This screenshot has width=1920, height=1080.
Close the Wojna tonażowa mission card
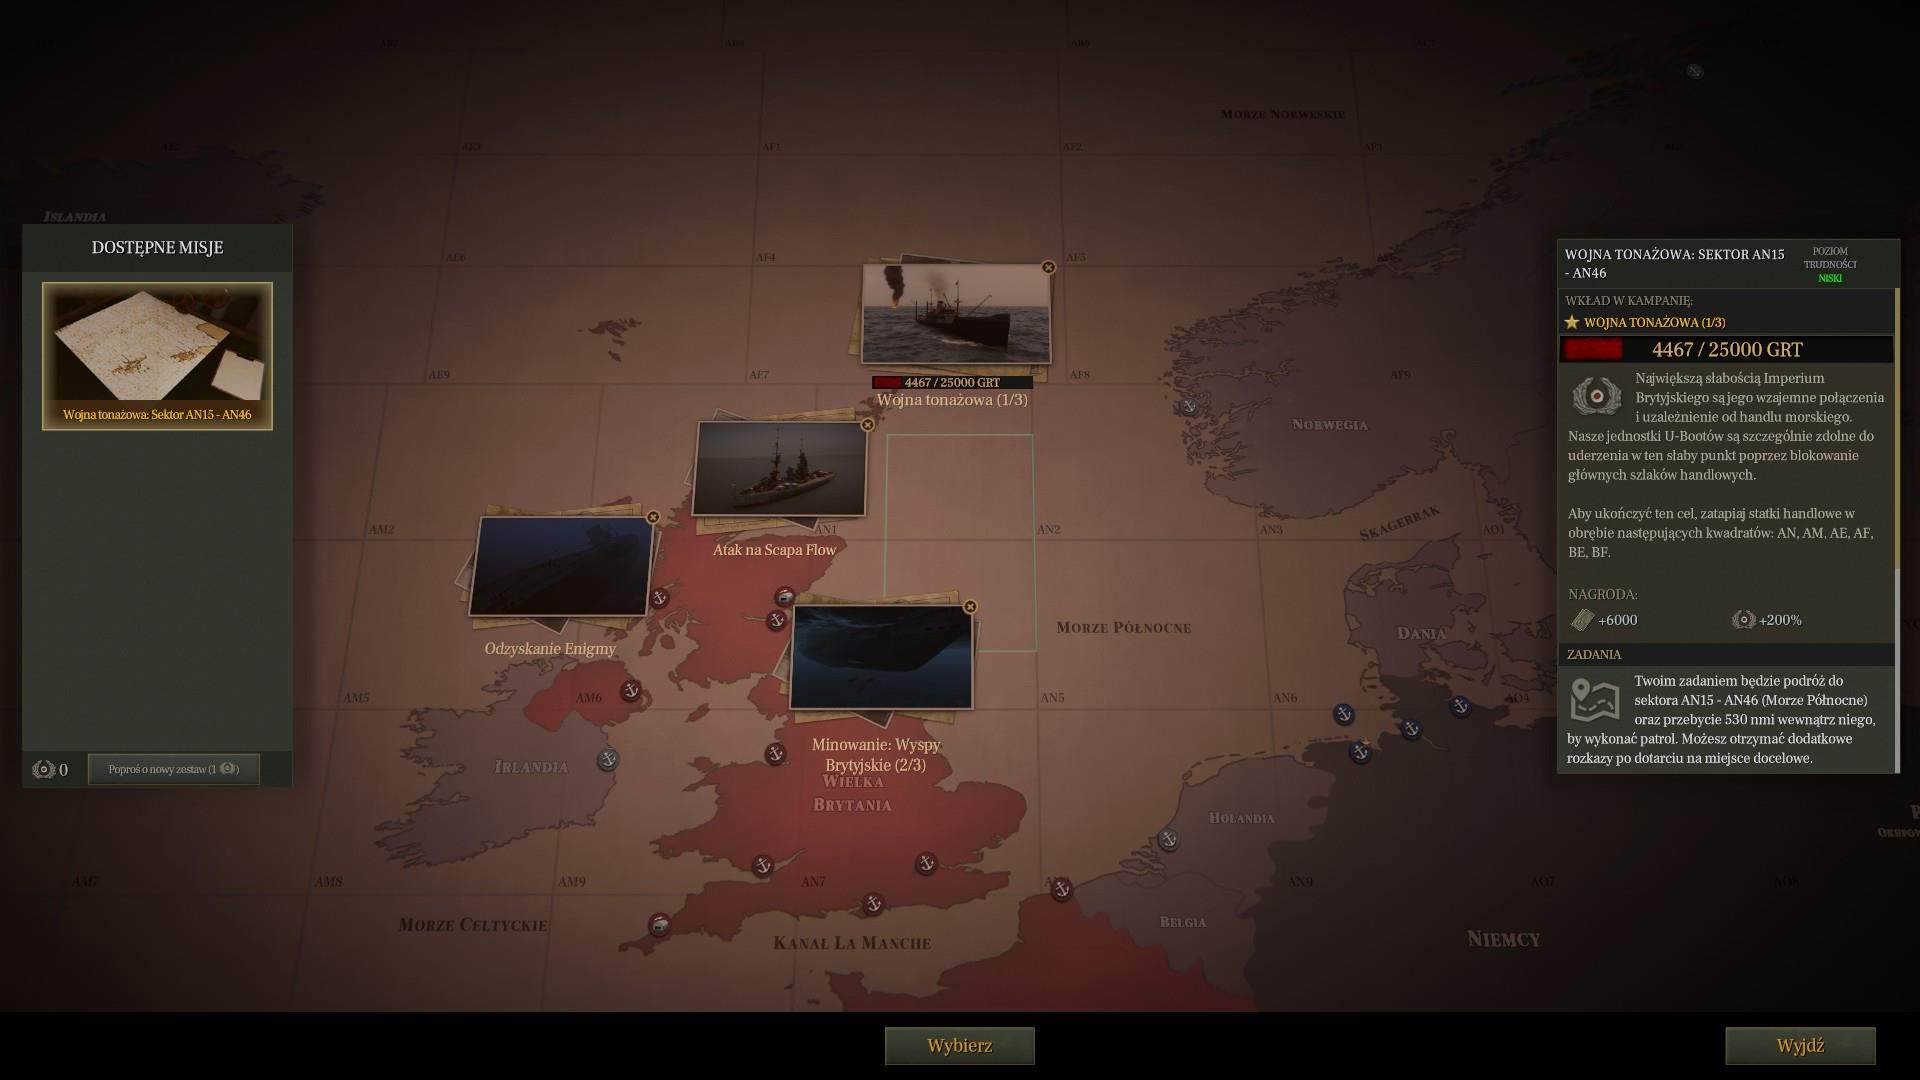[x=1048, y=267]
